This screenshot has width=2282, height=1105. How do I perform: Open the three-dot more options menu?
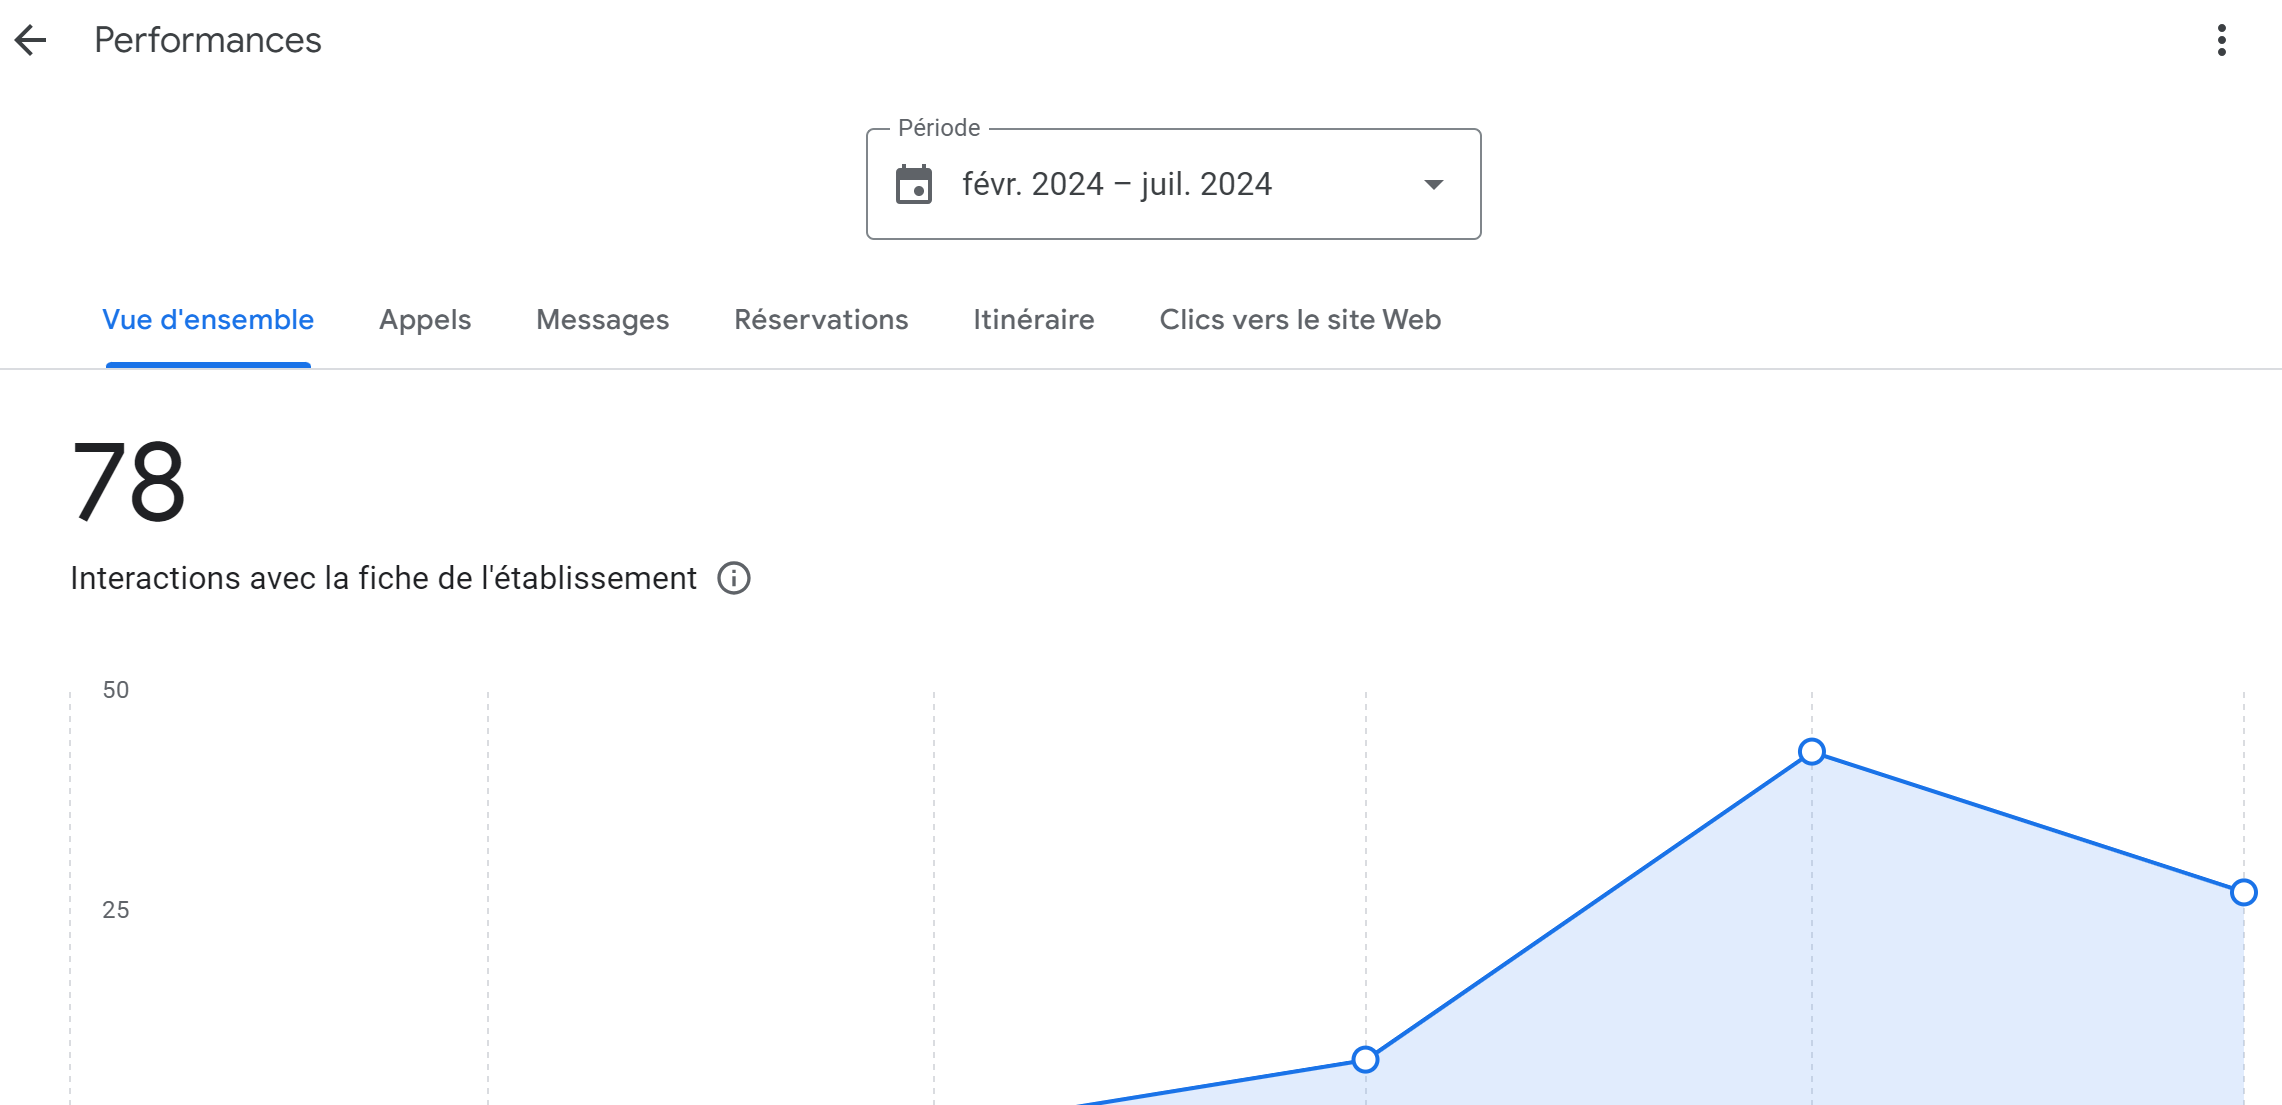(2221, 40)
